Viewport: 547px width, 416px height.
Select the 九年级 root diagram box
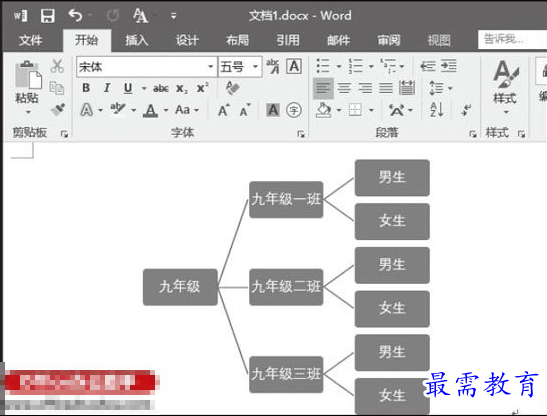coord(180,287)
